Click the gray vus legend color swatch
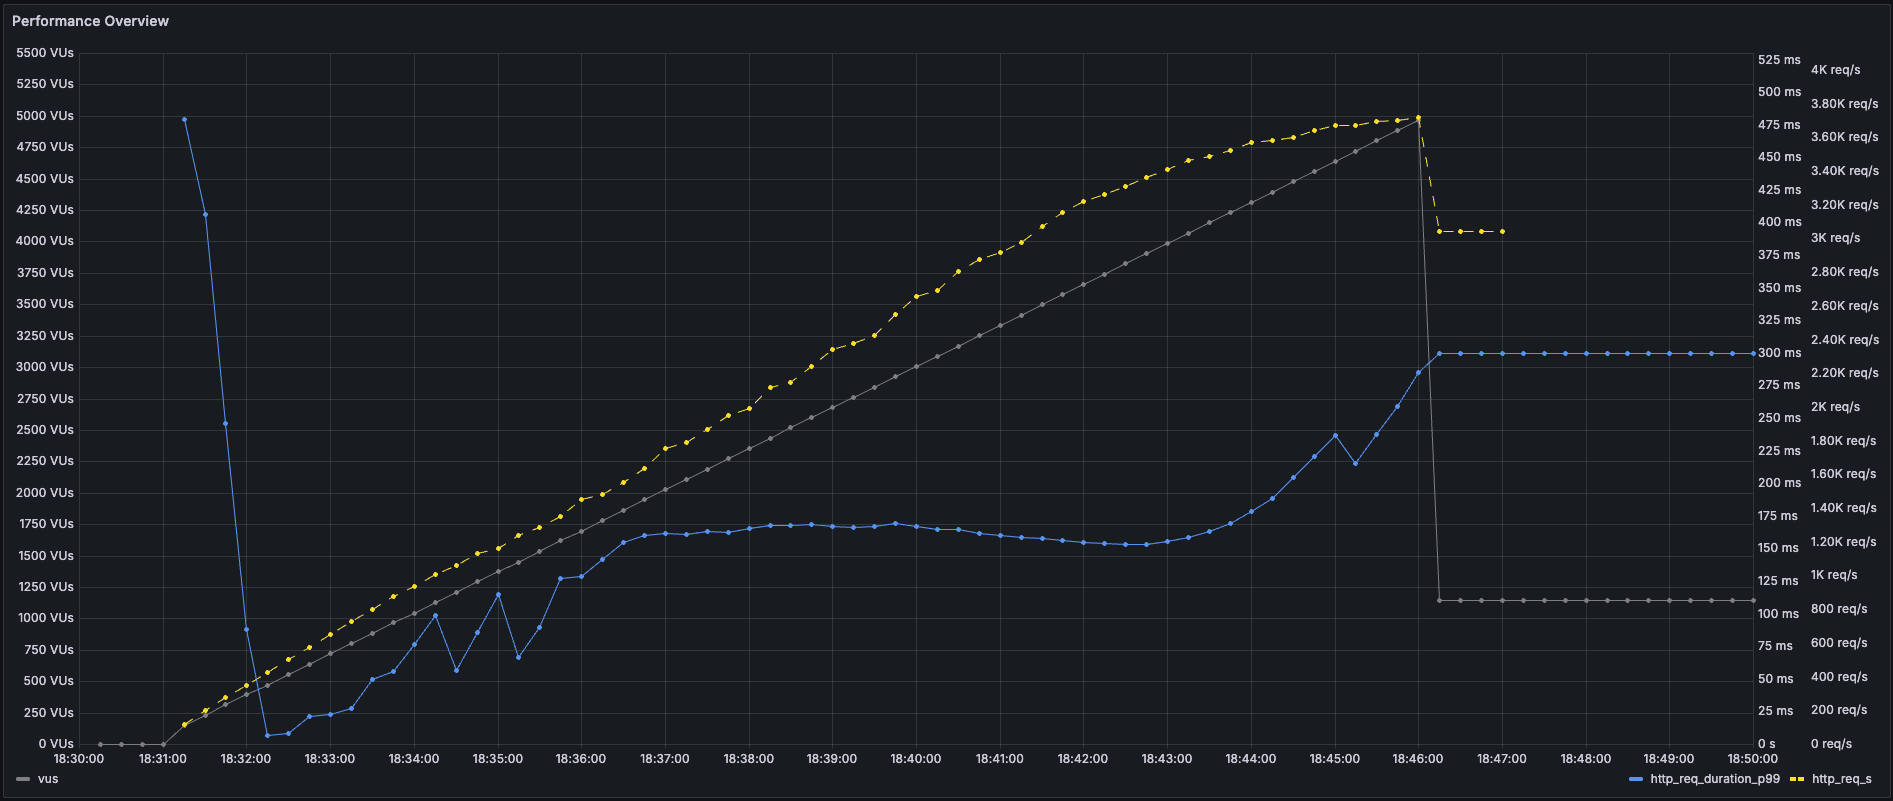 [x=23, y=779]
